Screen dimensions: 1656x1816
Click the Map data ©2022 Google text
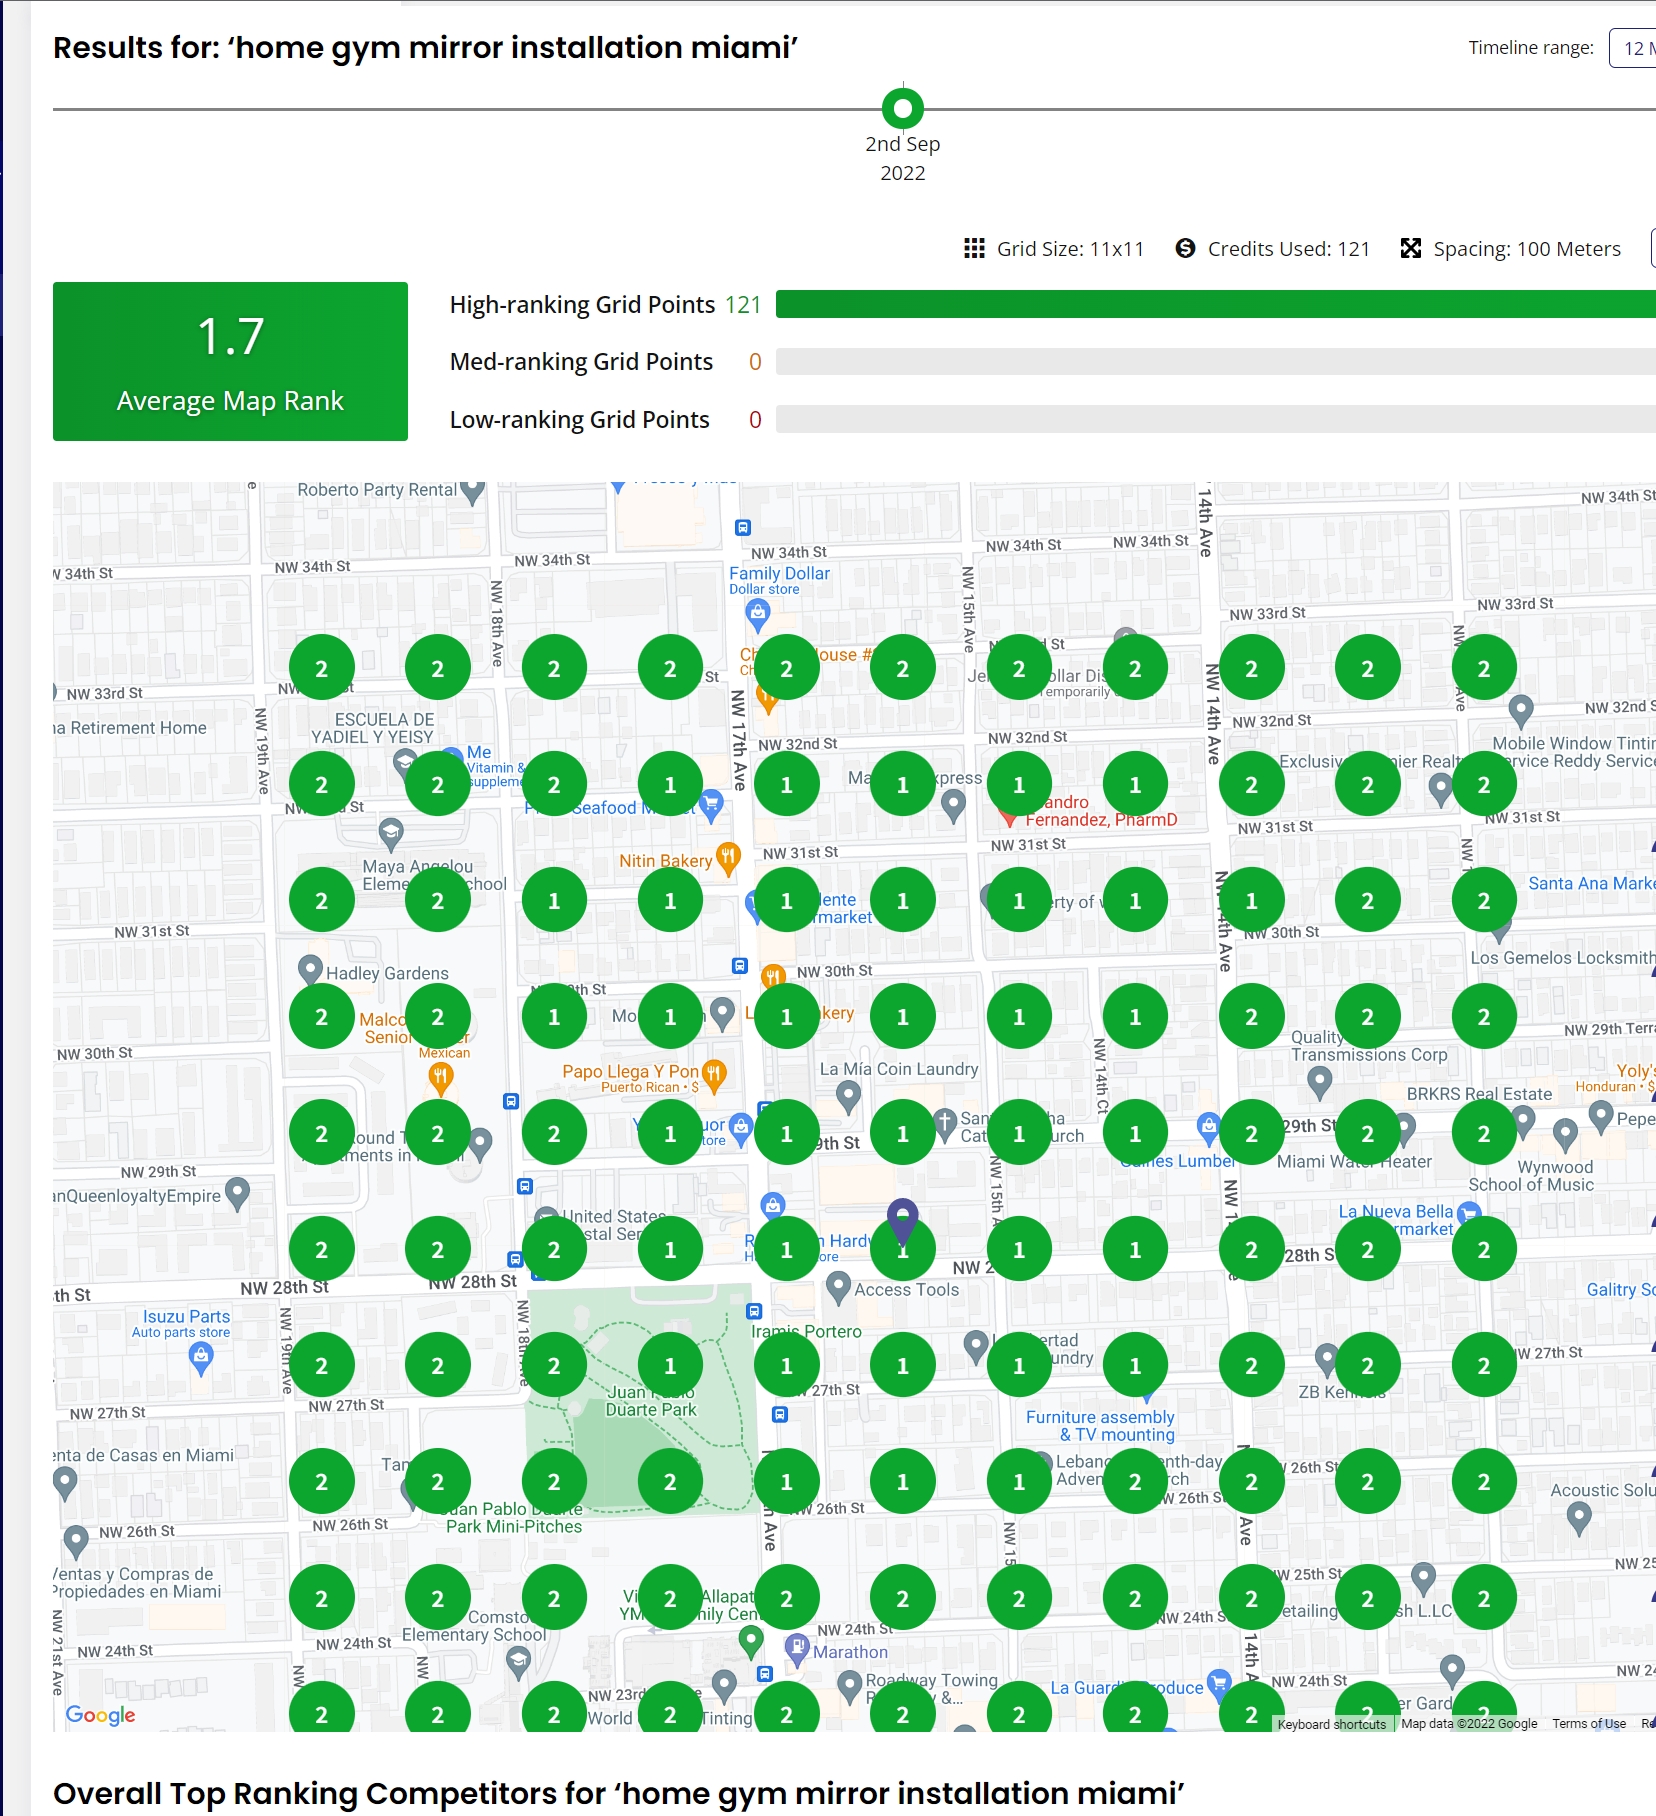tap(1469, 1724)
